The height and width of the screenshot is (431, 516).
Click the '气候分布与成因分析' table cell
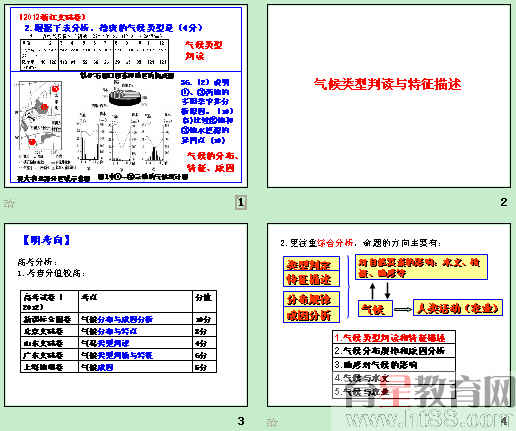tap(135, 319)
